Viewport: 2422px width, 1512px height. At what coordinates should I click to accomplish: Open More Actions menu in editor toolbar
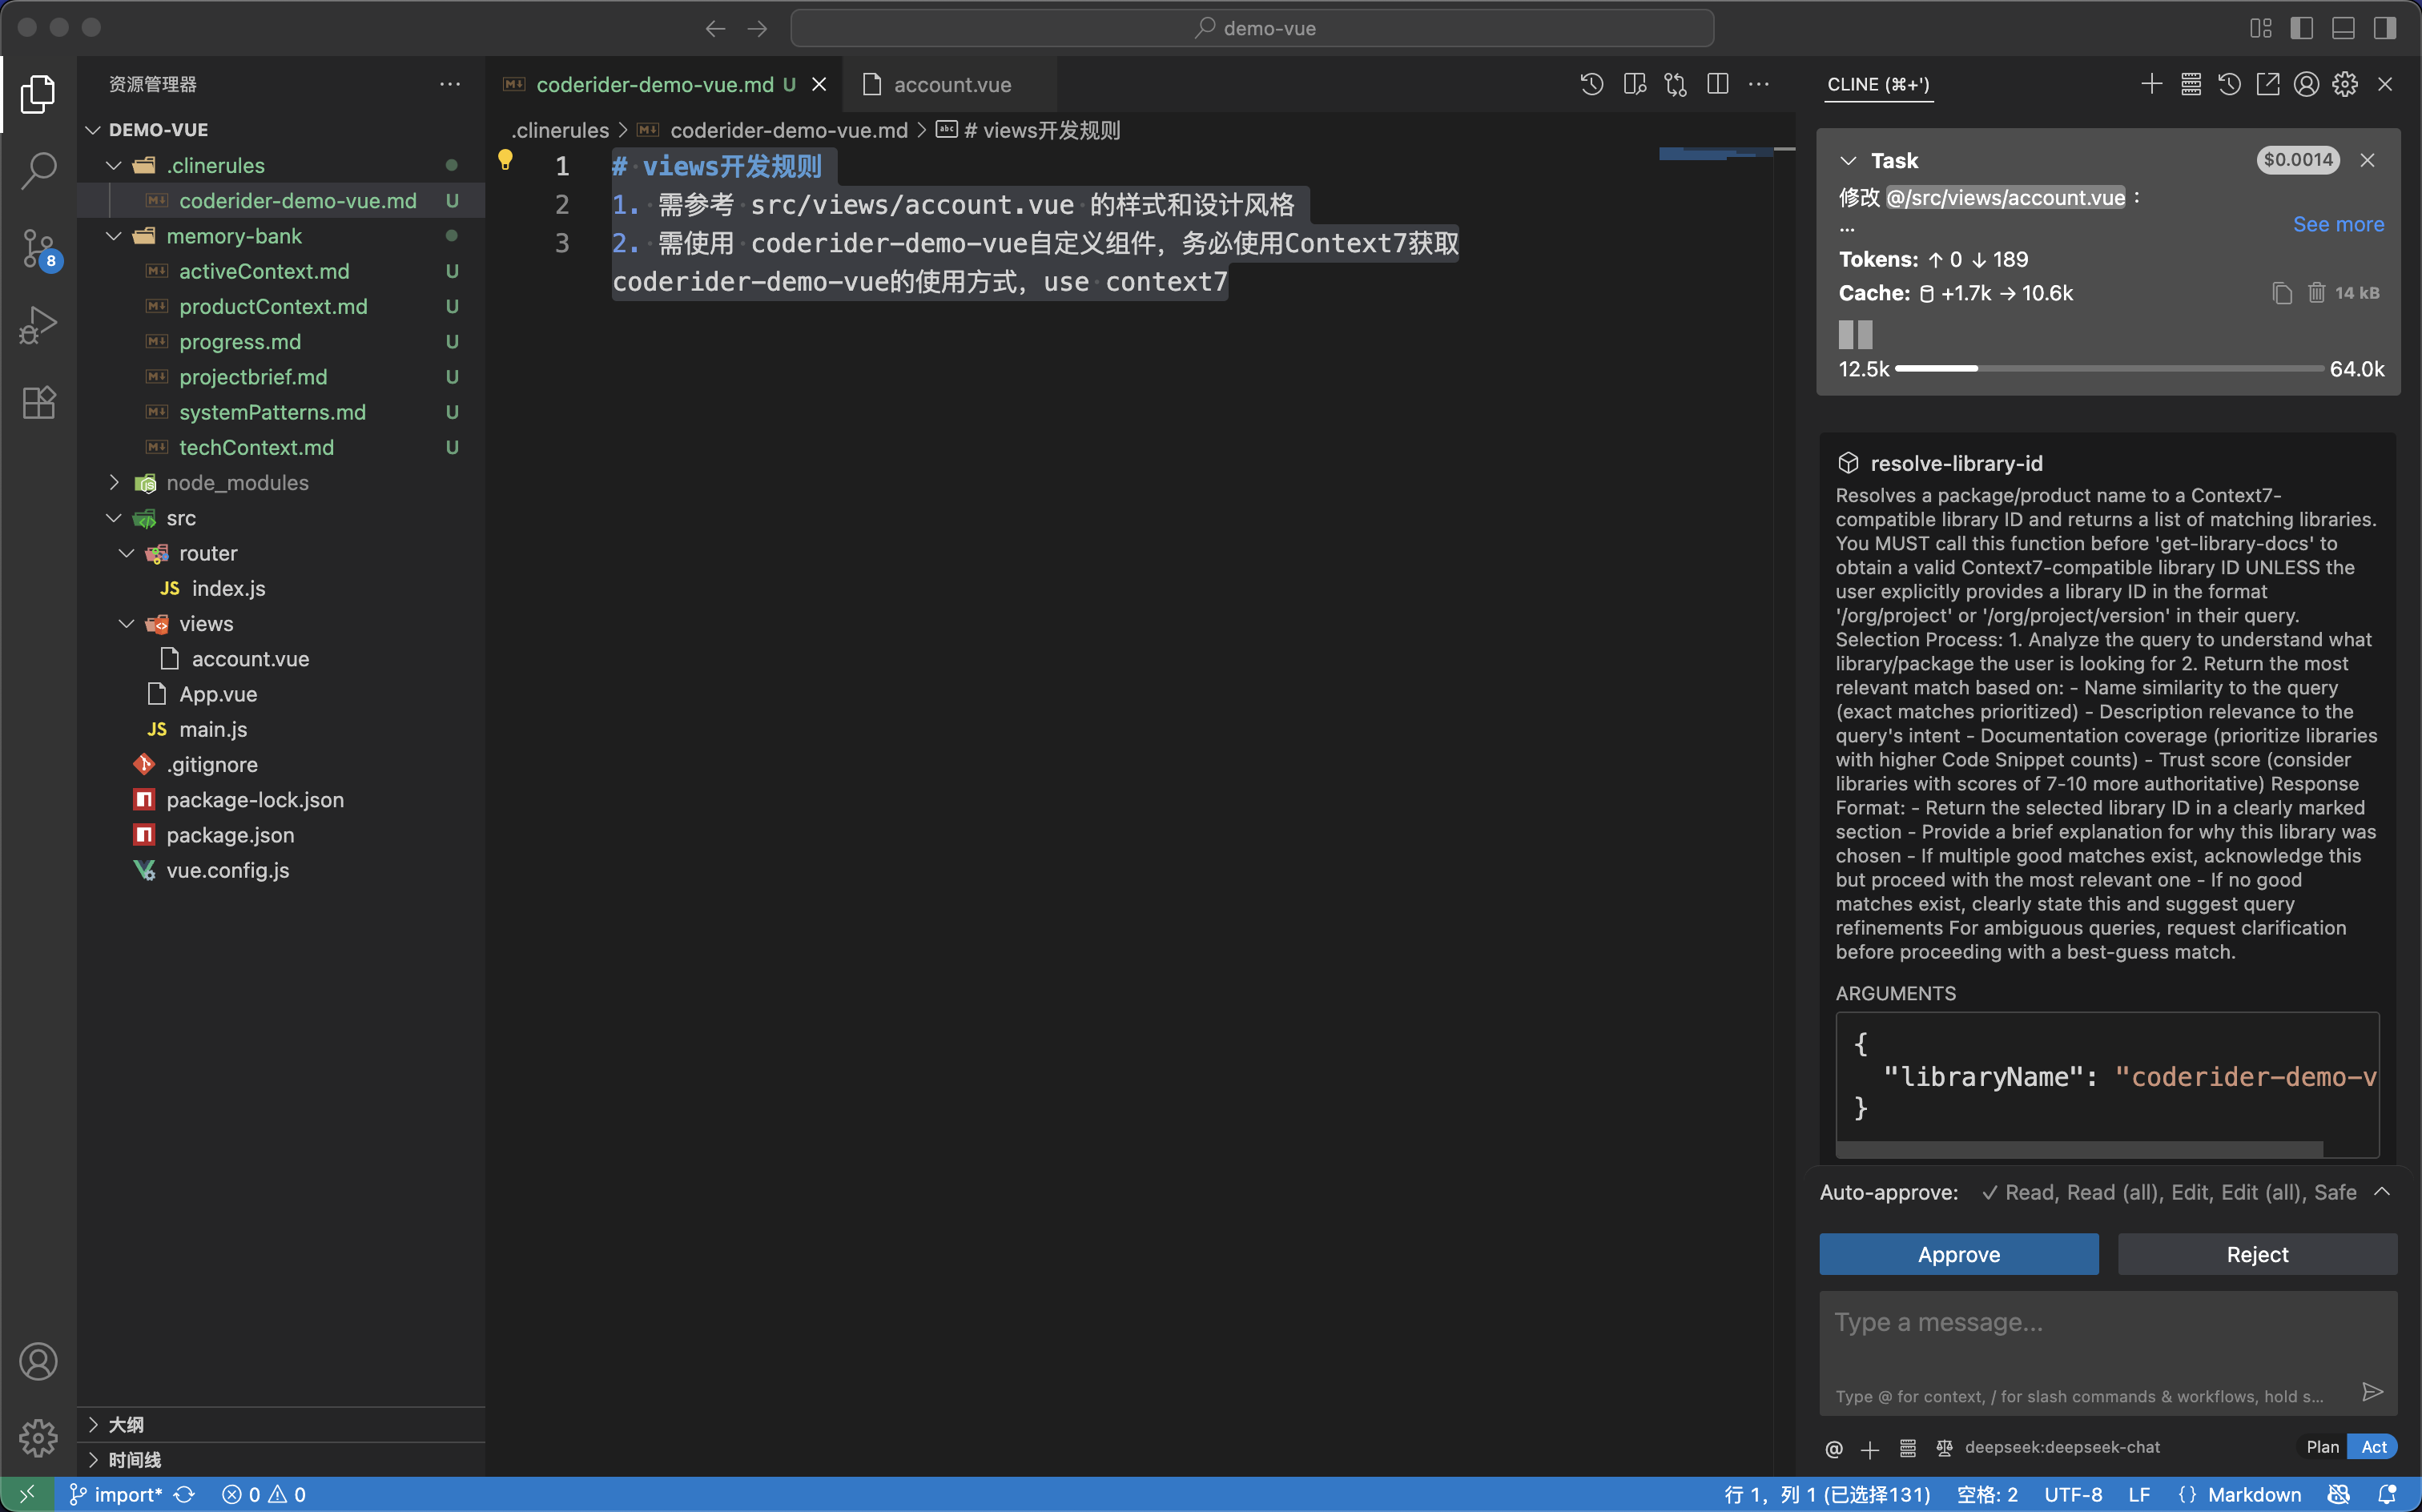click(x=1759, y=84)
